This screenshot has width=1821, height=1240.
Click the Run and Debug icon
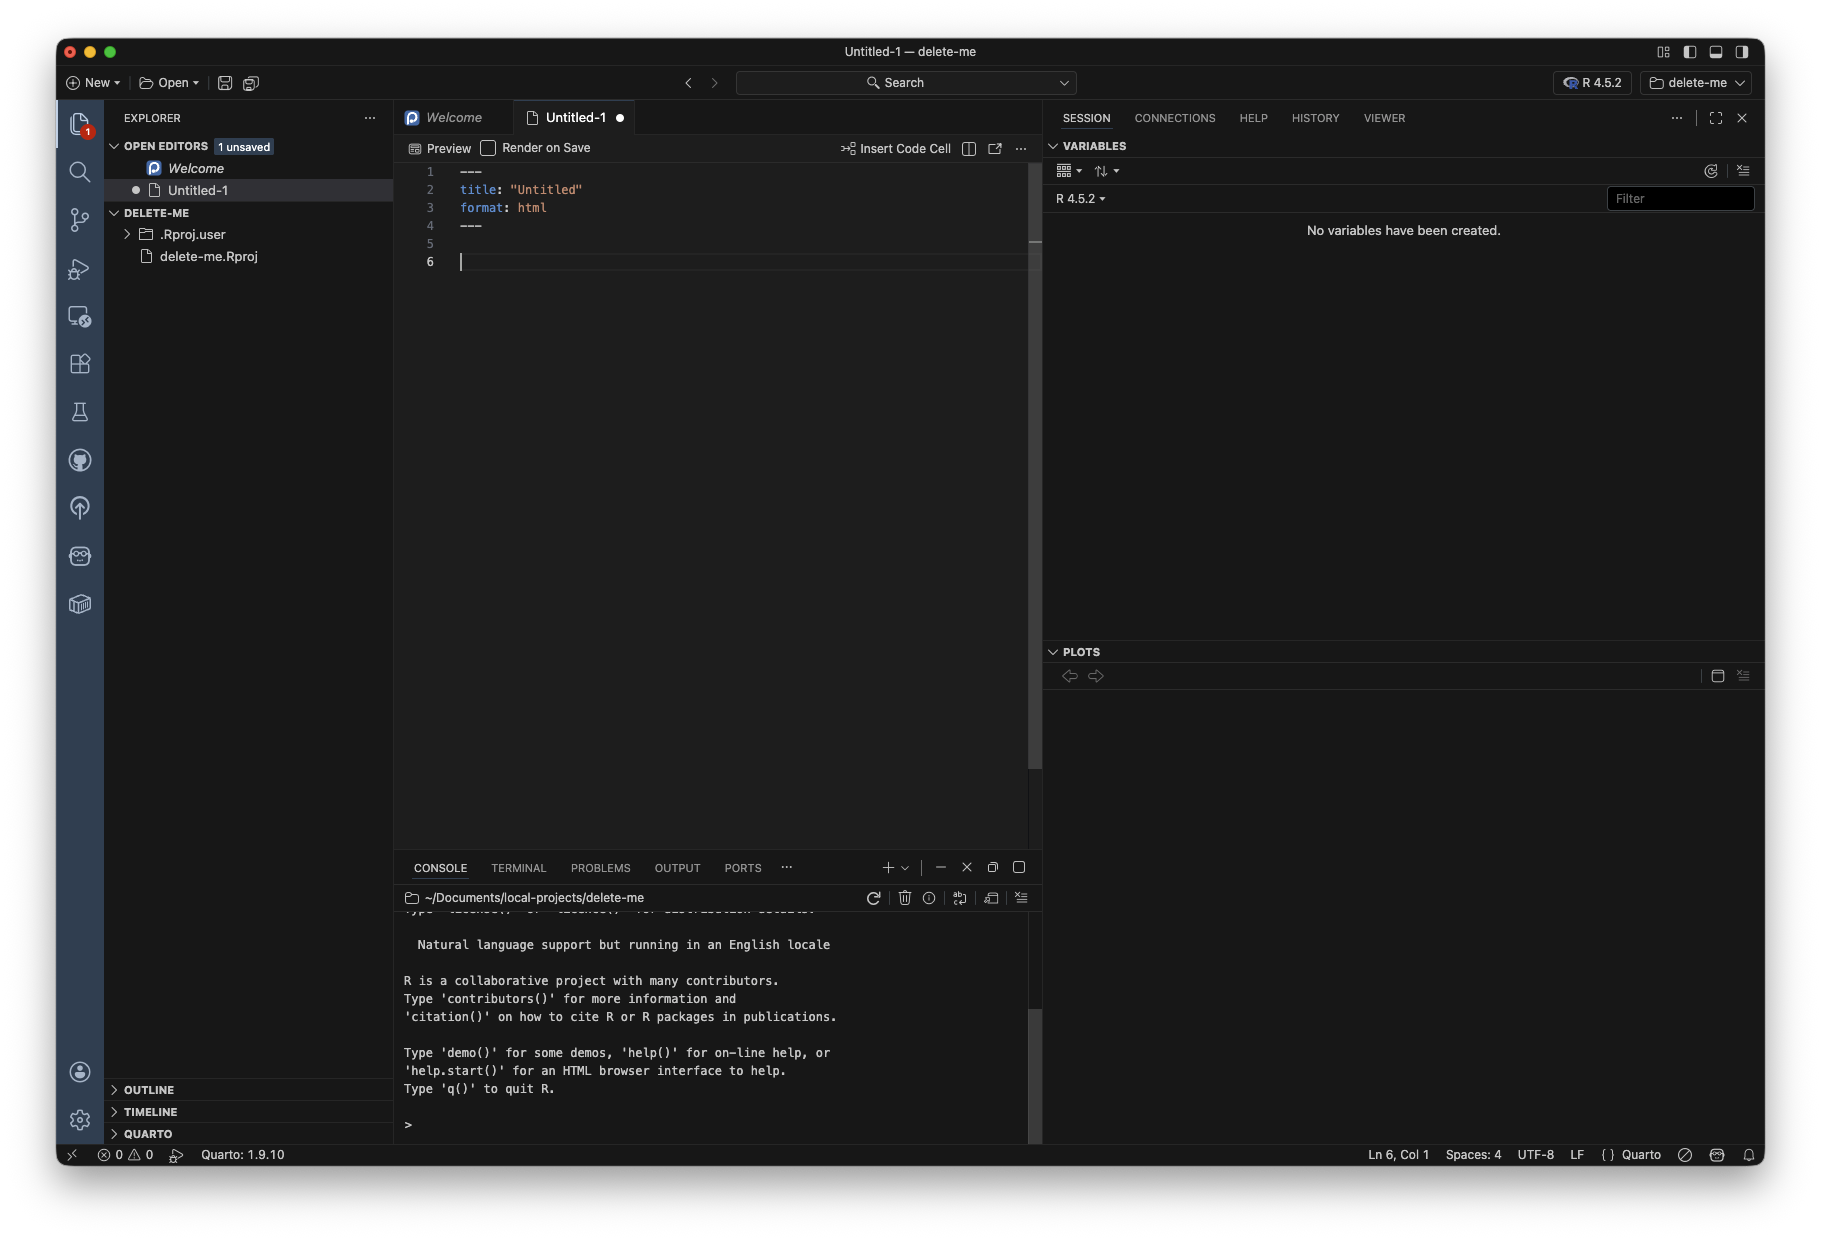pos(80,268)
